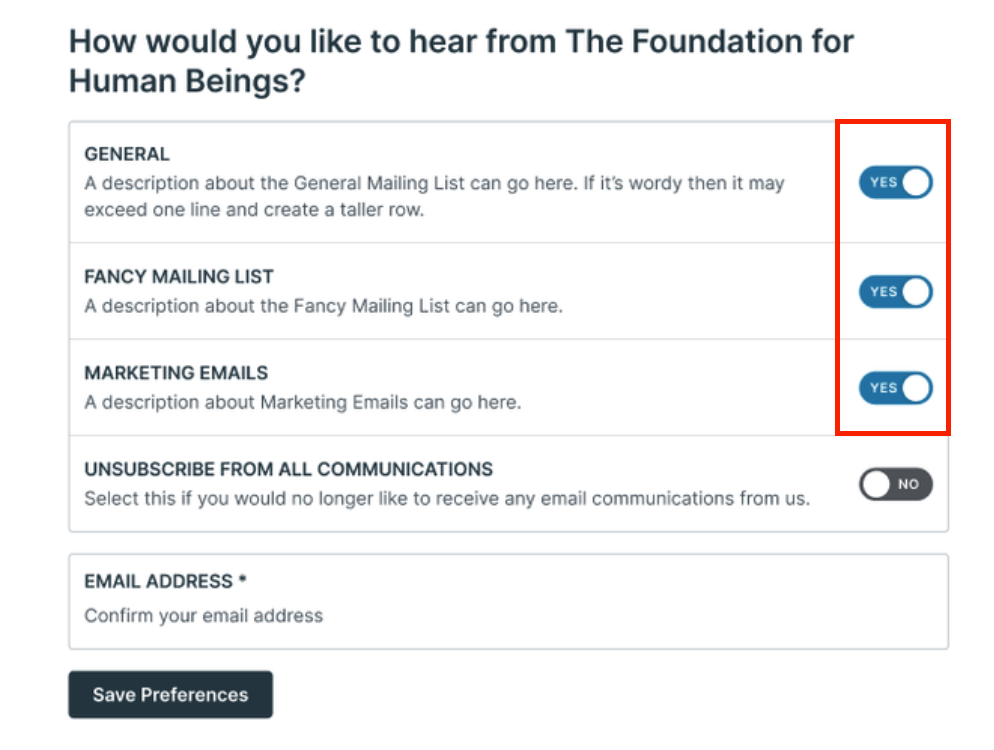Viewport: 994px width, 750px height.
Task: Click the NO label on unsubscribe switch
Action: 908,484
